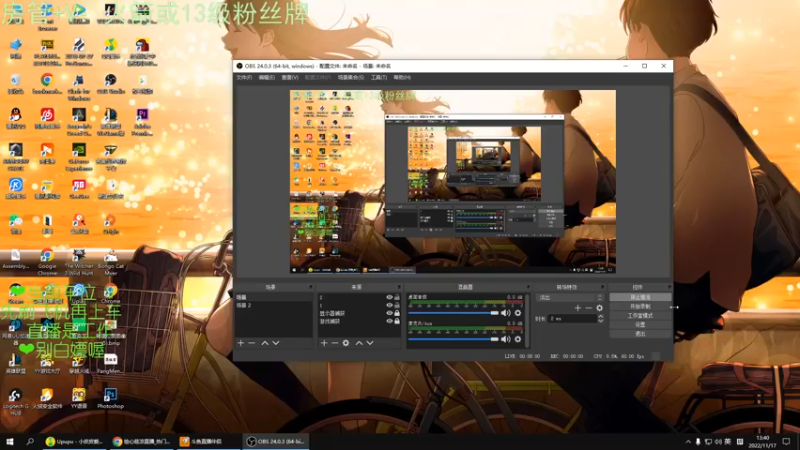
Task: Unlock the 游戏捕获 source
Action: point(397,321)
